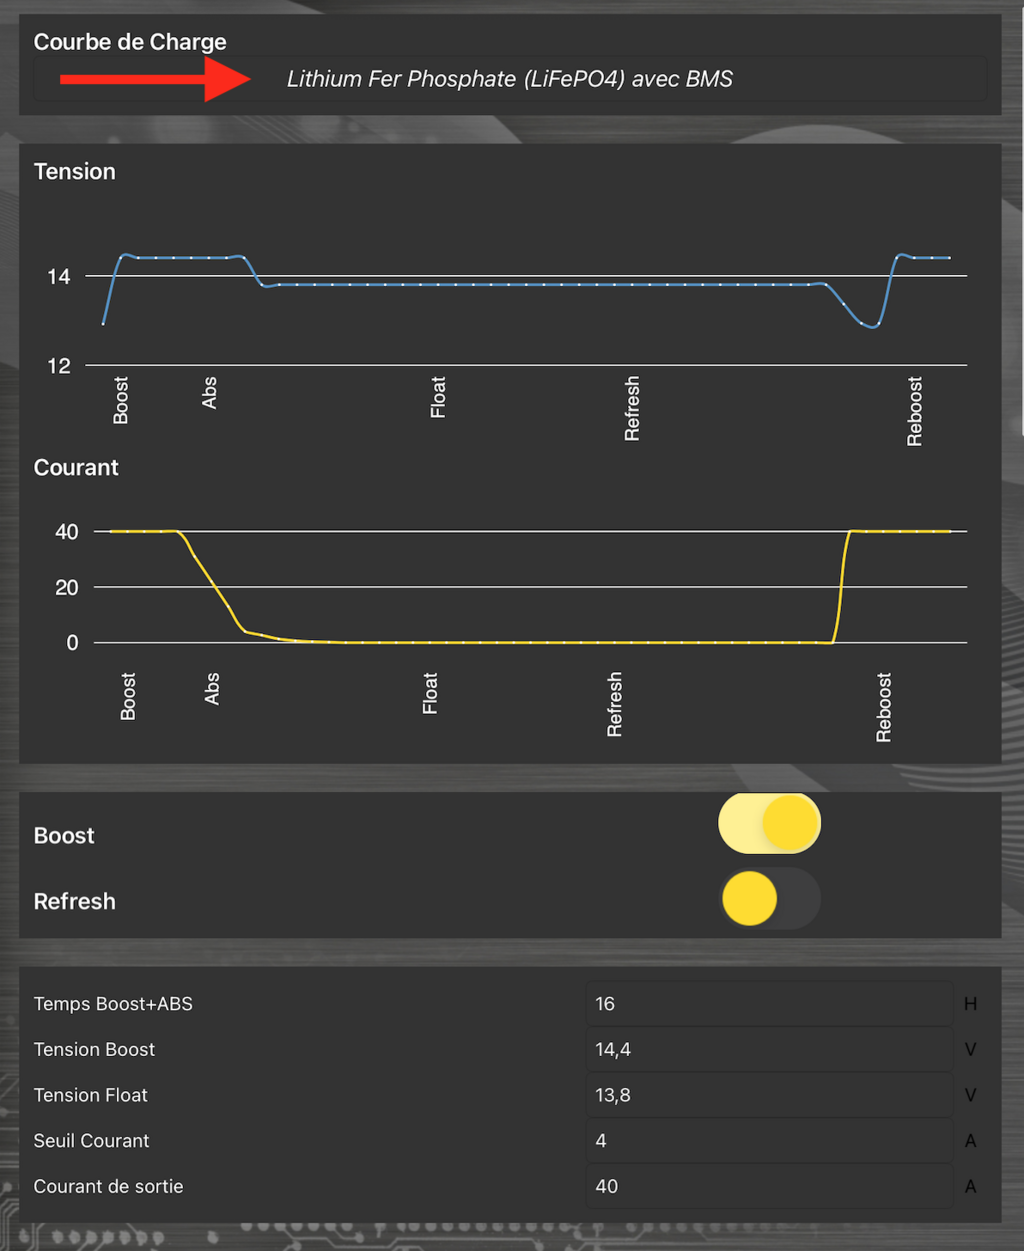Viewport: 1024px width, 1251px height.
Task: Click Float phase label on Tension chart
Action: [x=438, y=398]
